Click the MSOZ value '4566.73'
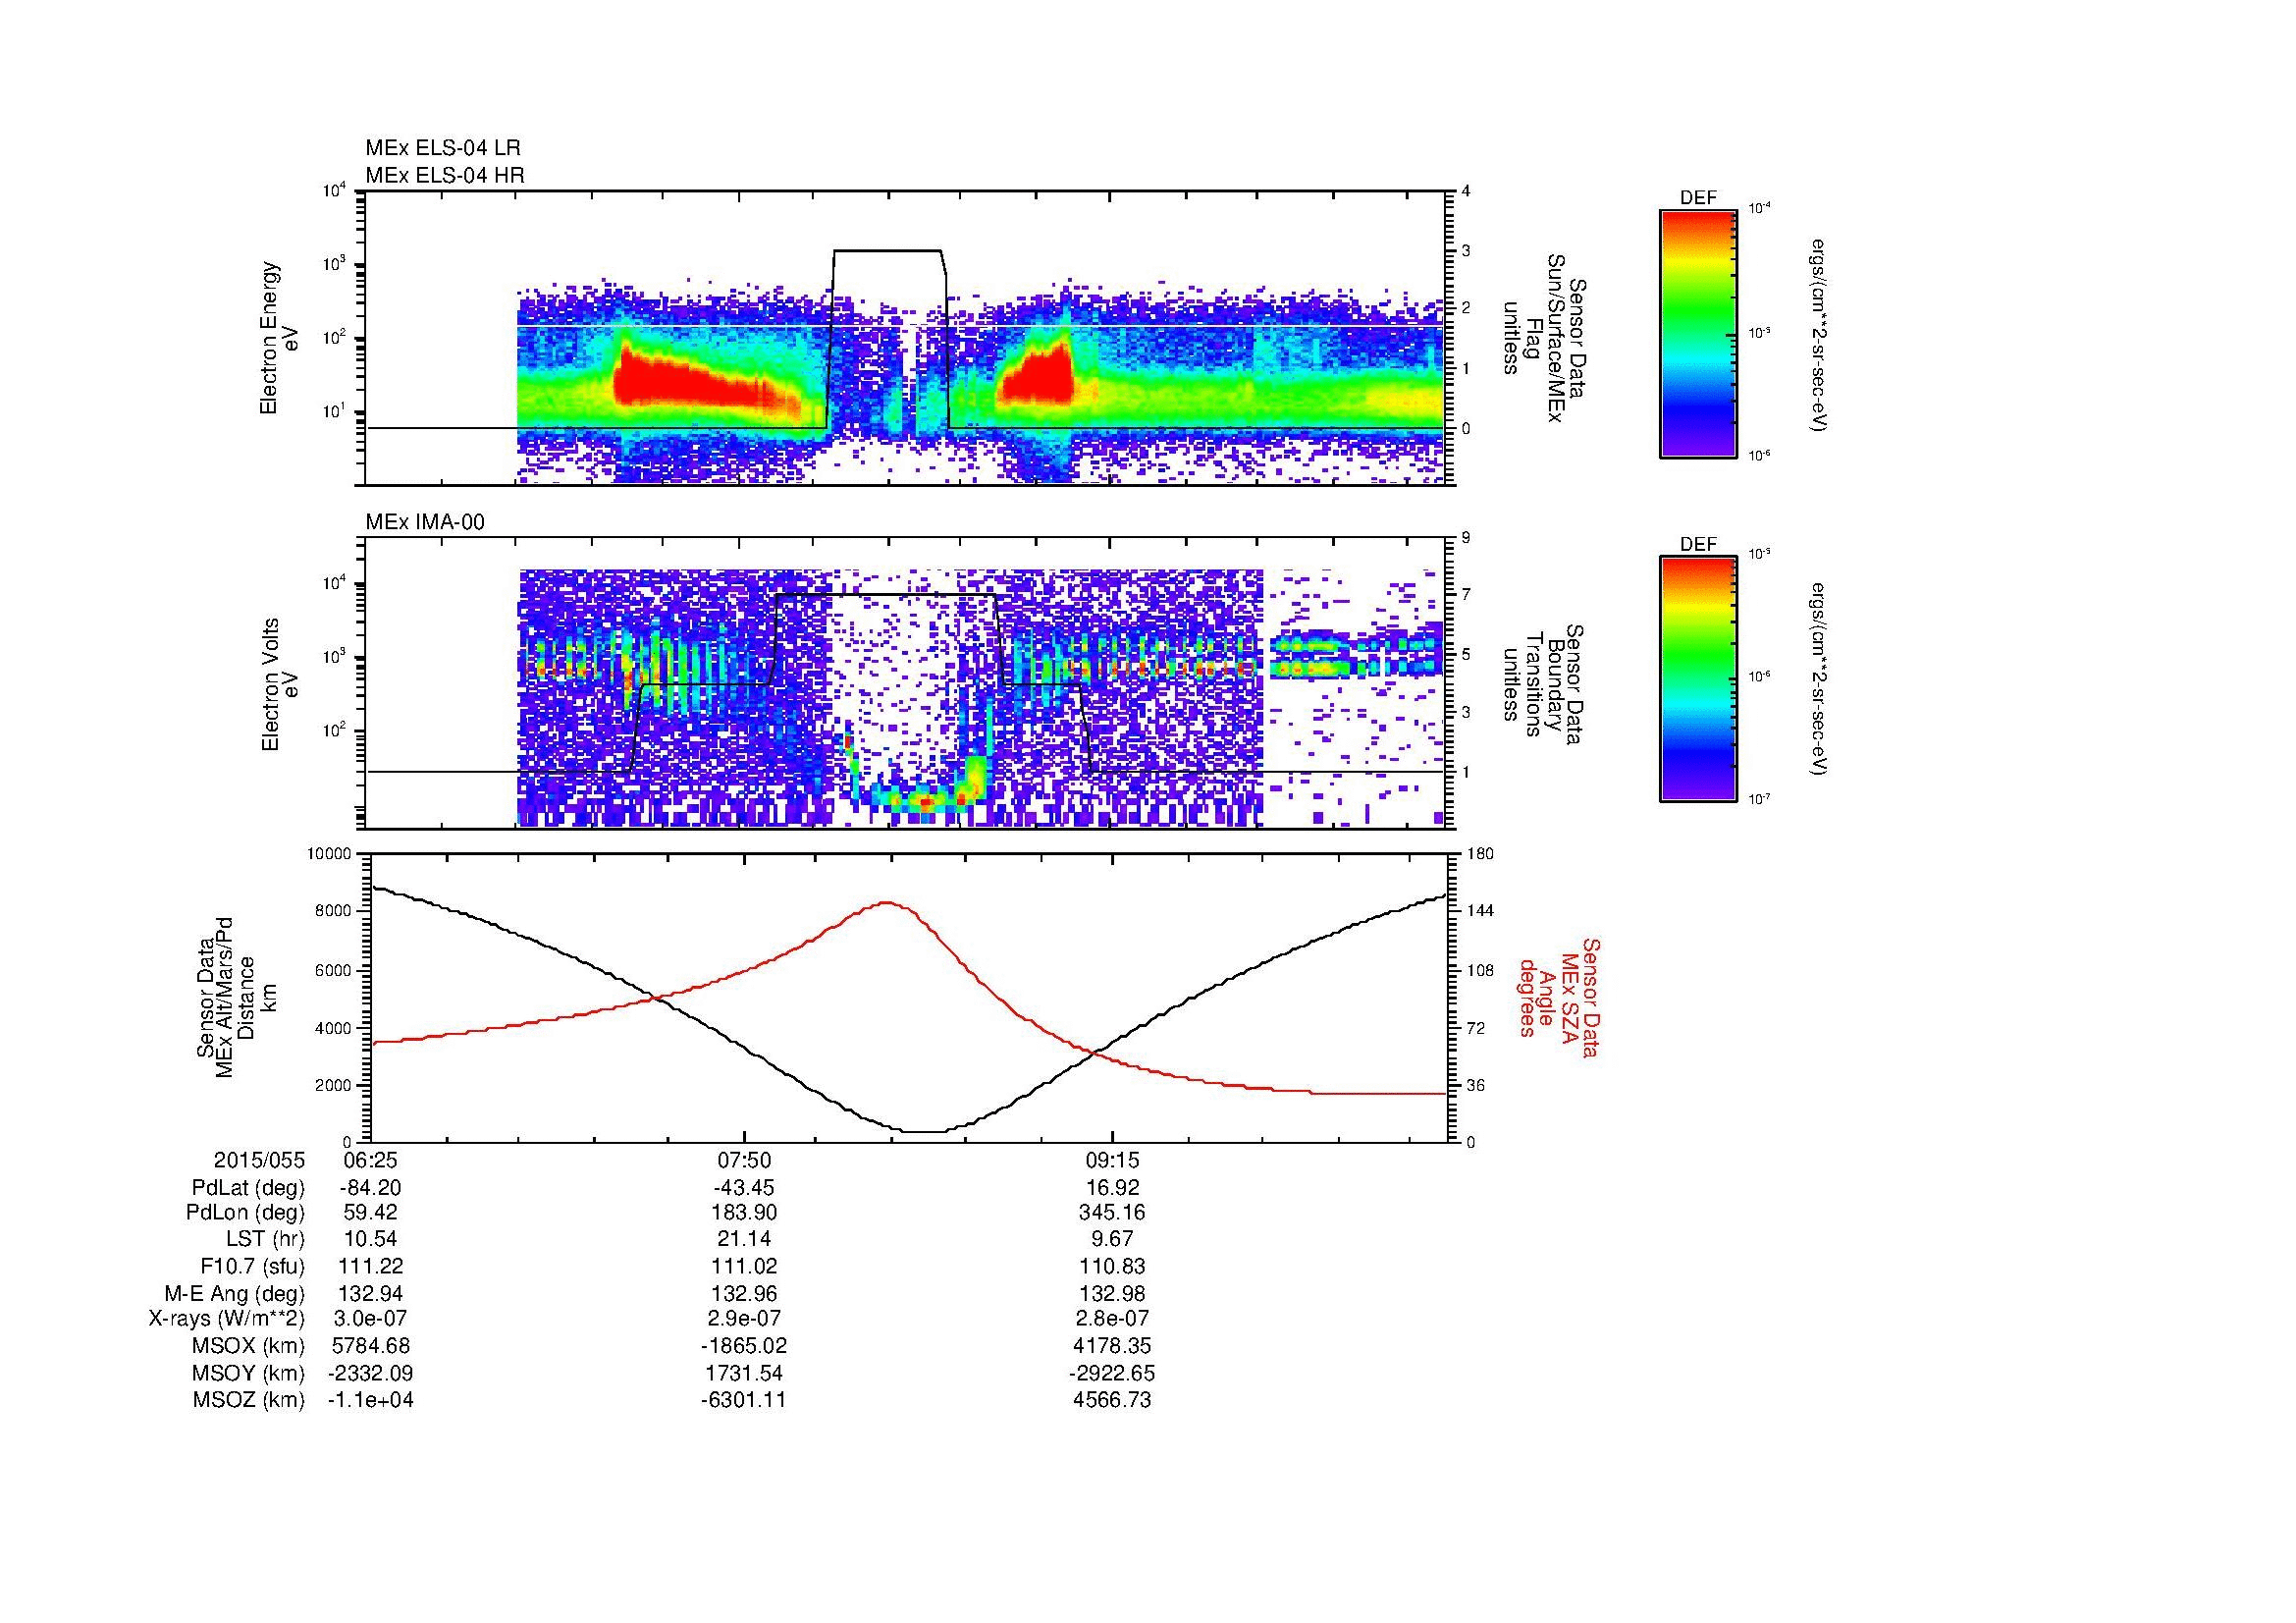Screen dimensions: 2296x1623 click(x=1112, y=1400)
